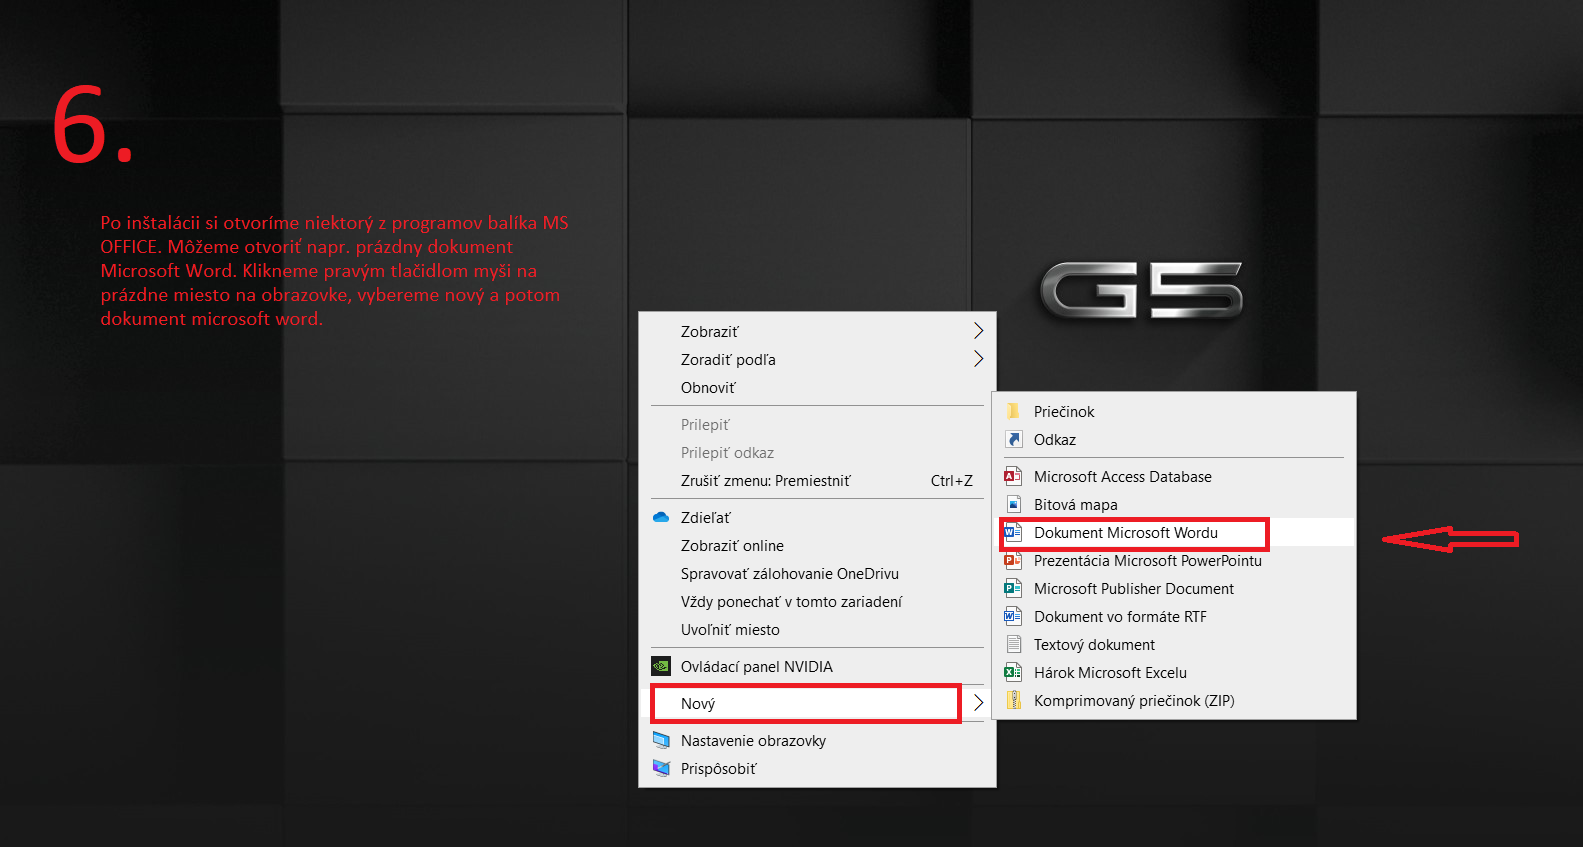Click the shortcut icon beside Odkaz
This screenshot has height=847, width=1583.
pos(1013,439)
